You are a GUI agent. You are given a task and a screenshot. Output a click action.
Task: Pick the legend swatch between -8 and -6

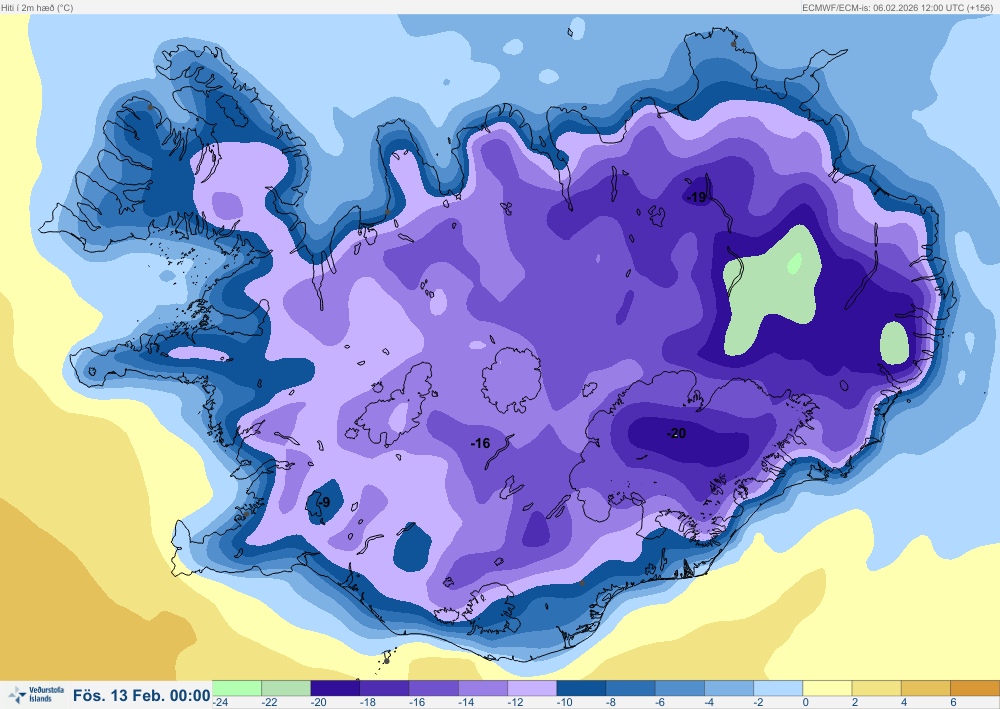coord(631,688)
